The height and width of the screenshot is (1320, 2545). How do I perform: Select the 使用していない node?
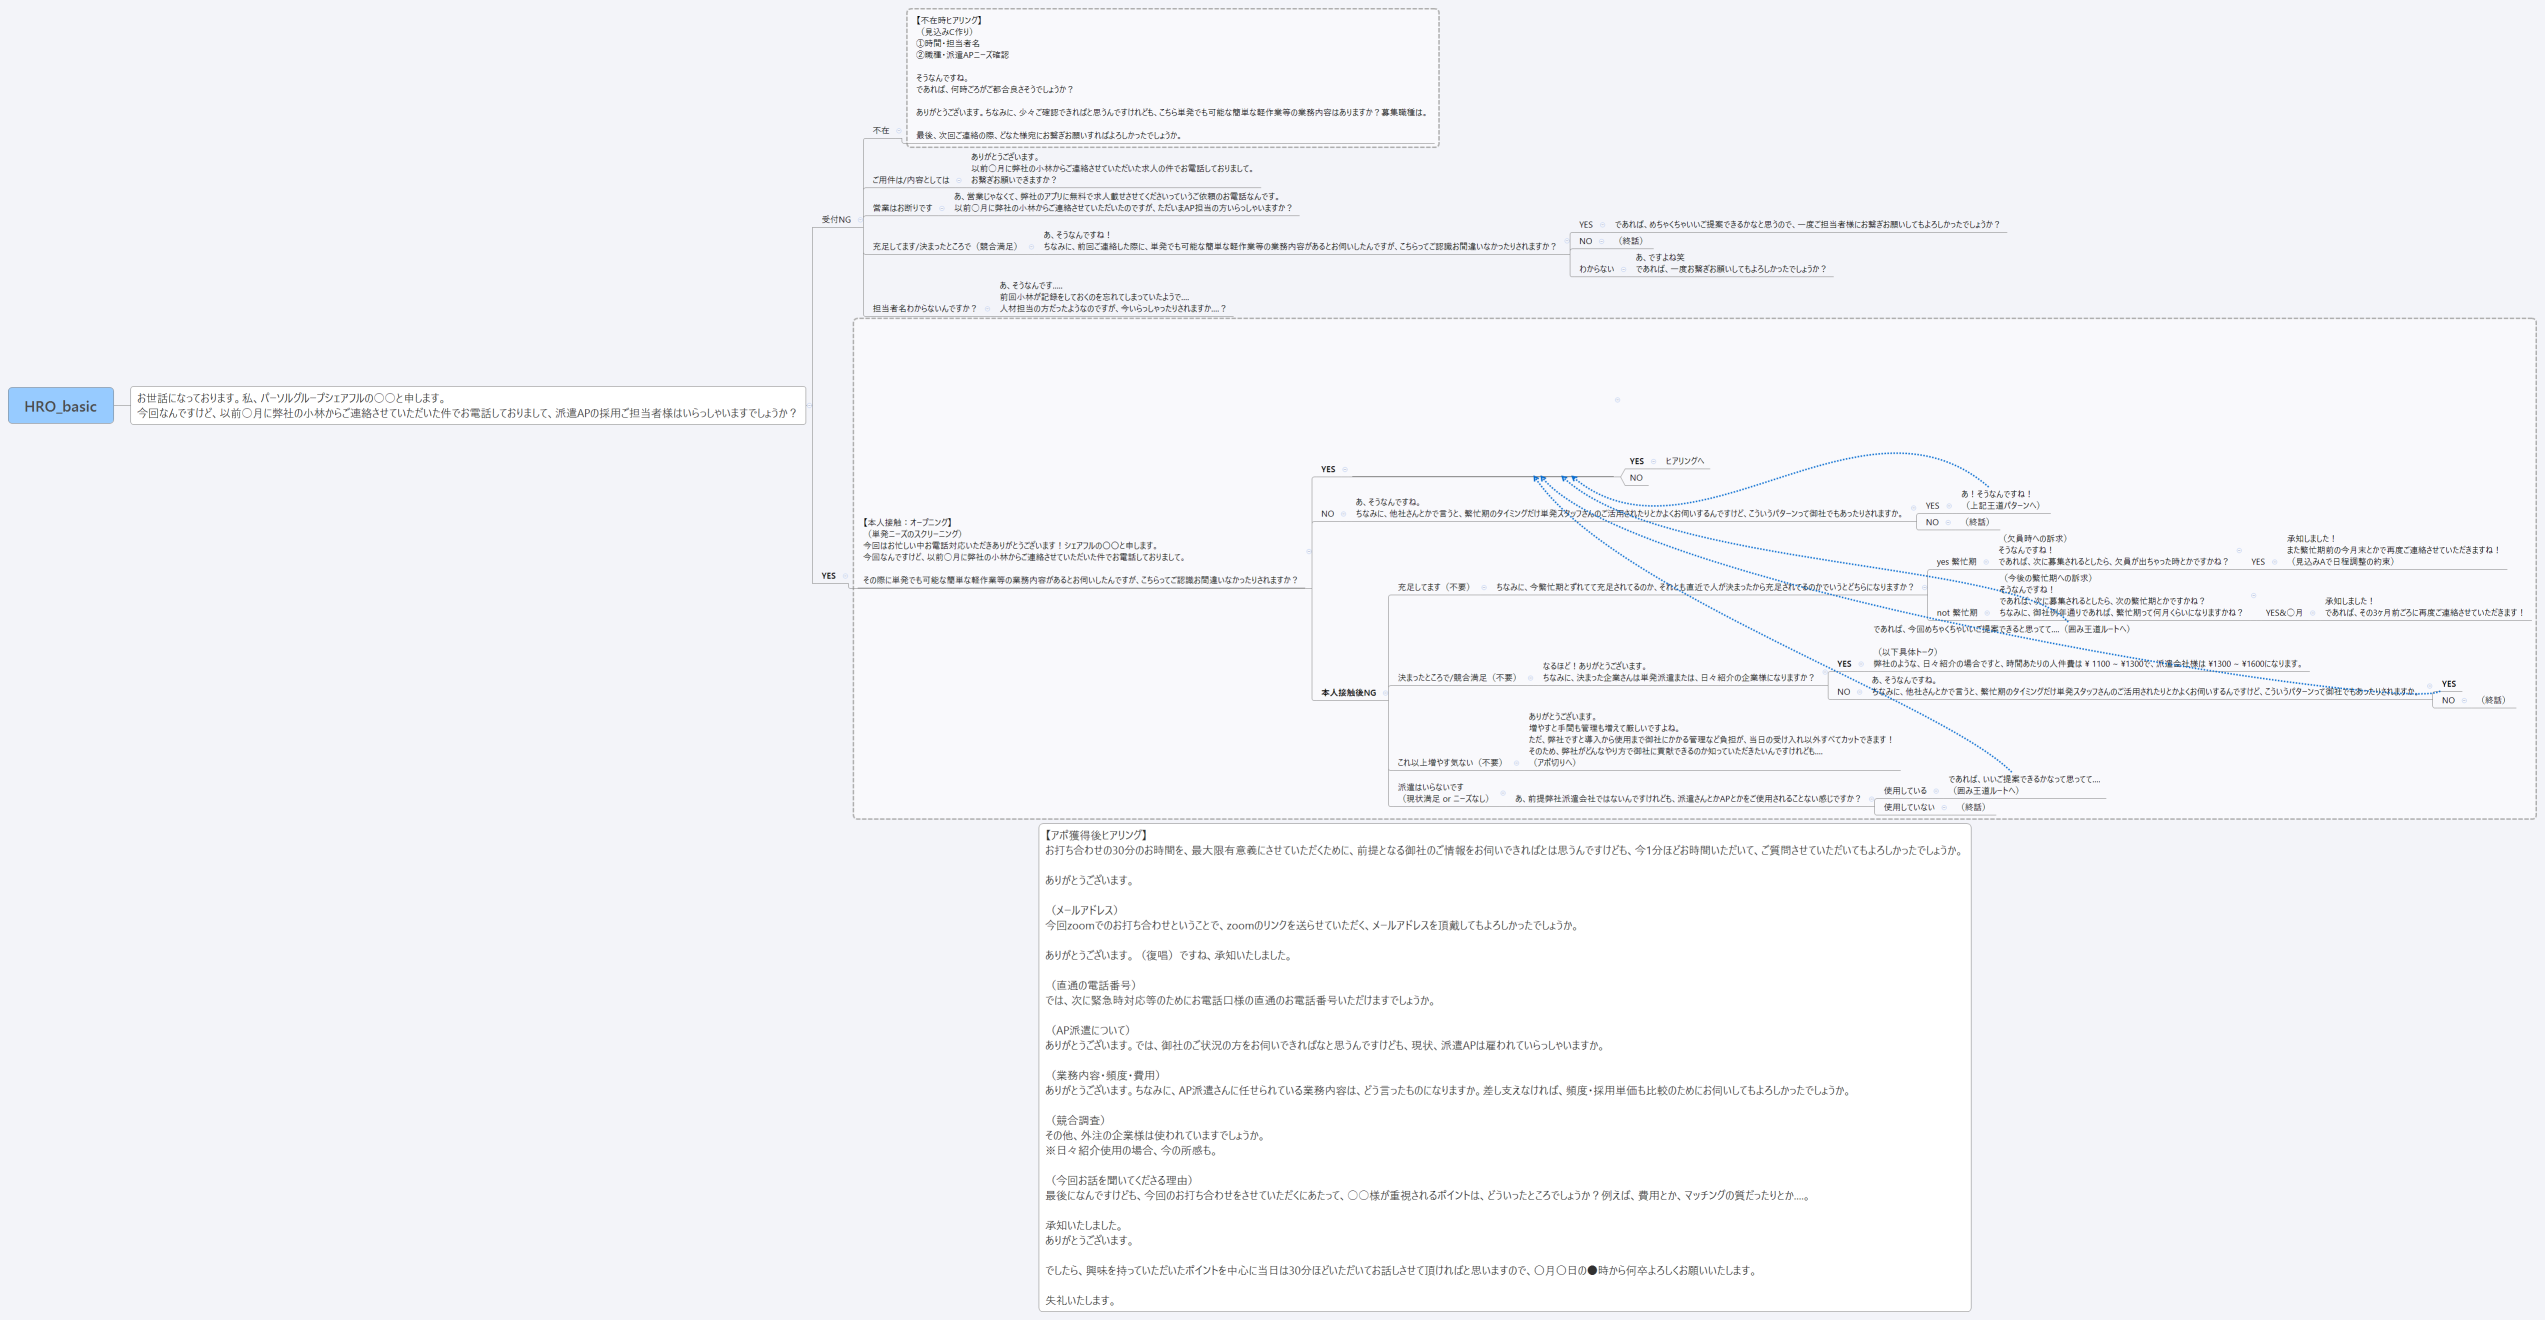click(x=1909, y=807)
